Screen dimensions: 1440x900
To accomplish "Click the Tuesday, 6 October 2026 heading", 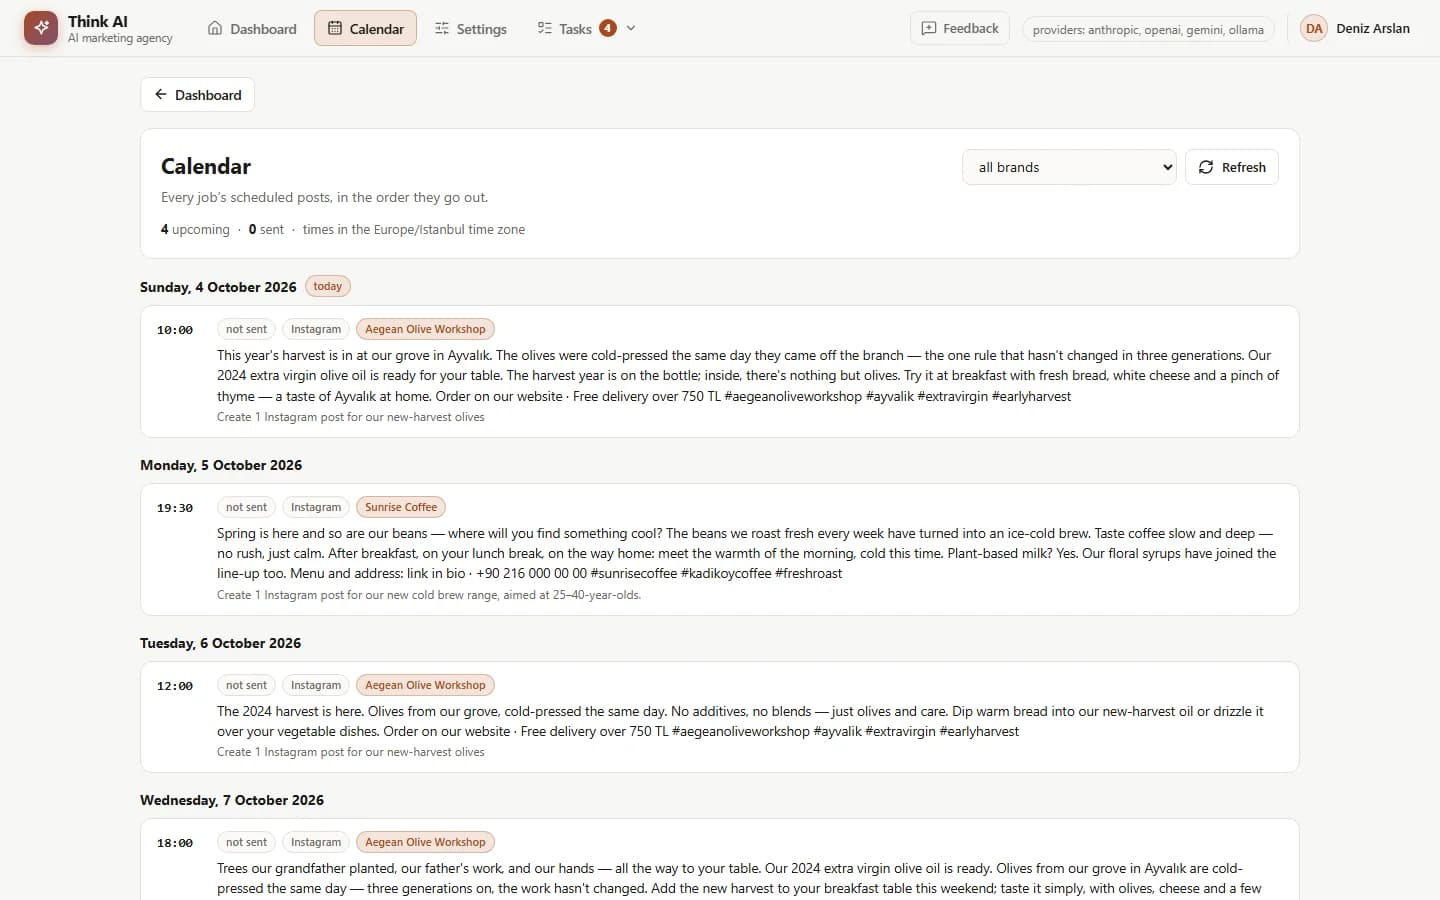I will 220,643.
